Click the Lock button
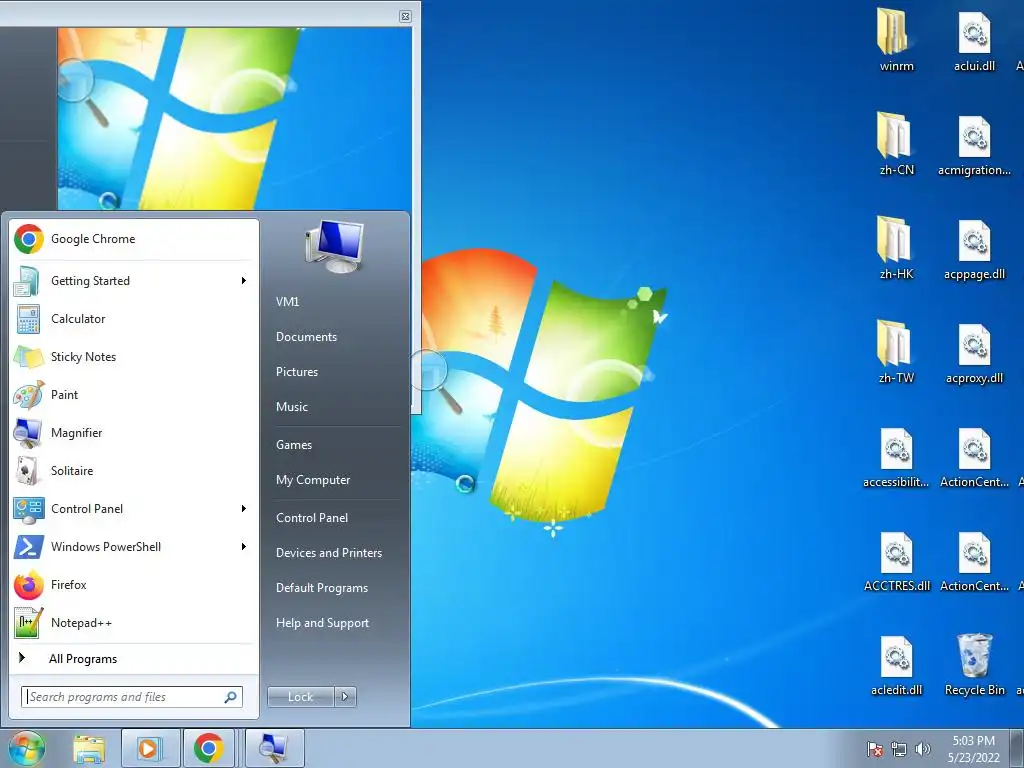The height and width of the screenshot is (768, 1024). coord(301,697)
